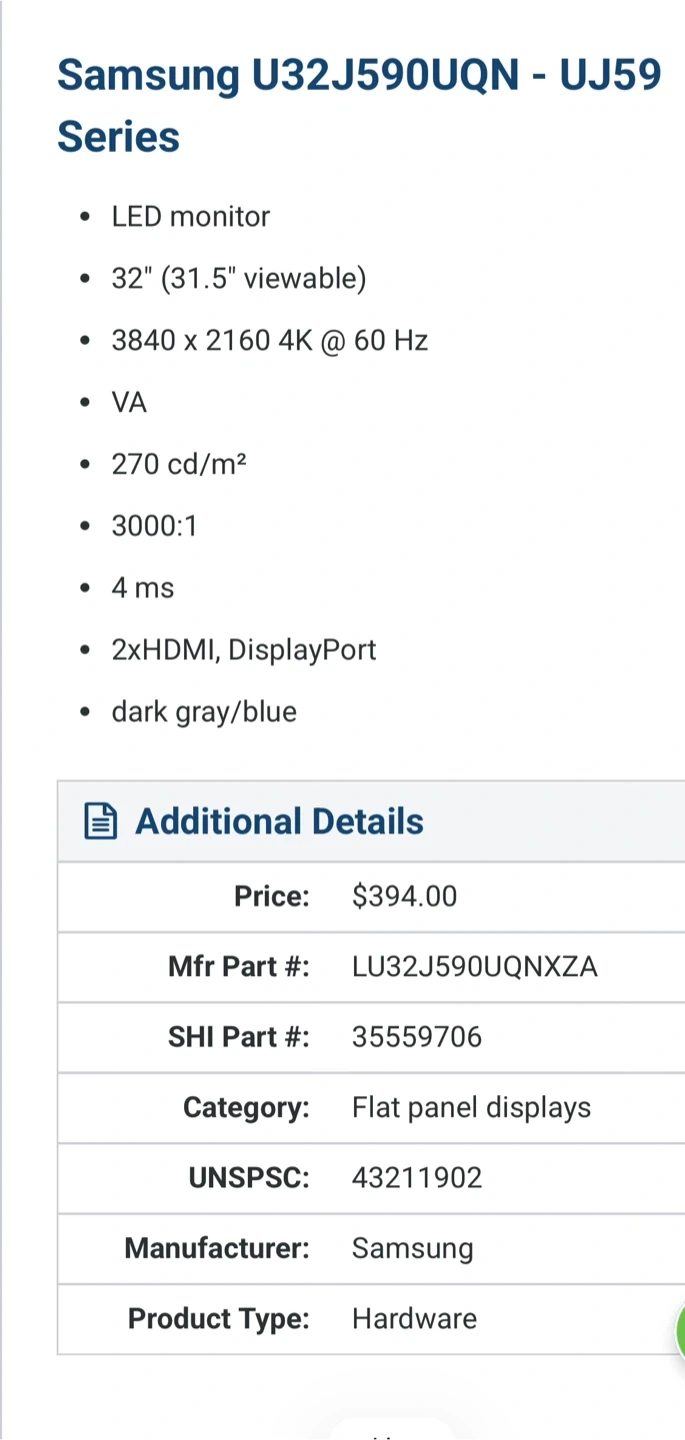Image resolution: width=685 pixels, height=1440 pixels.
Task: Tap the partially visible button at page bottom
Action: click(x=390, y=1428)
